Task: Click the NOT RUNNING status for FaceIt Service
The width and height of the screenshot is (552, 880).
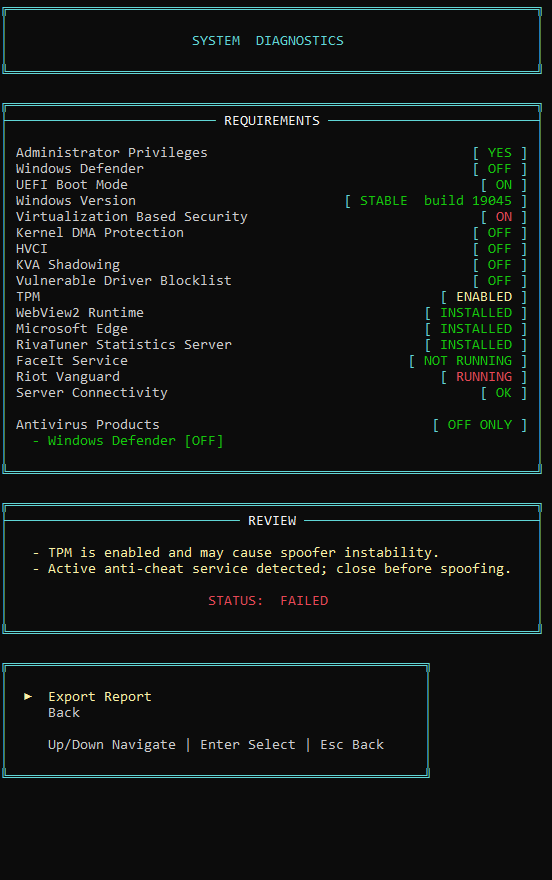Action: (x=467, y=360)
